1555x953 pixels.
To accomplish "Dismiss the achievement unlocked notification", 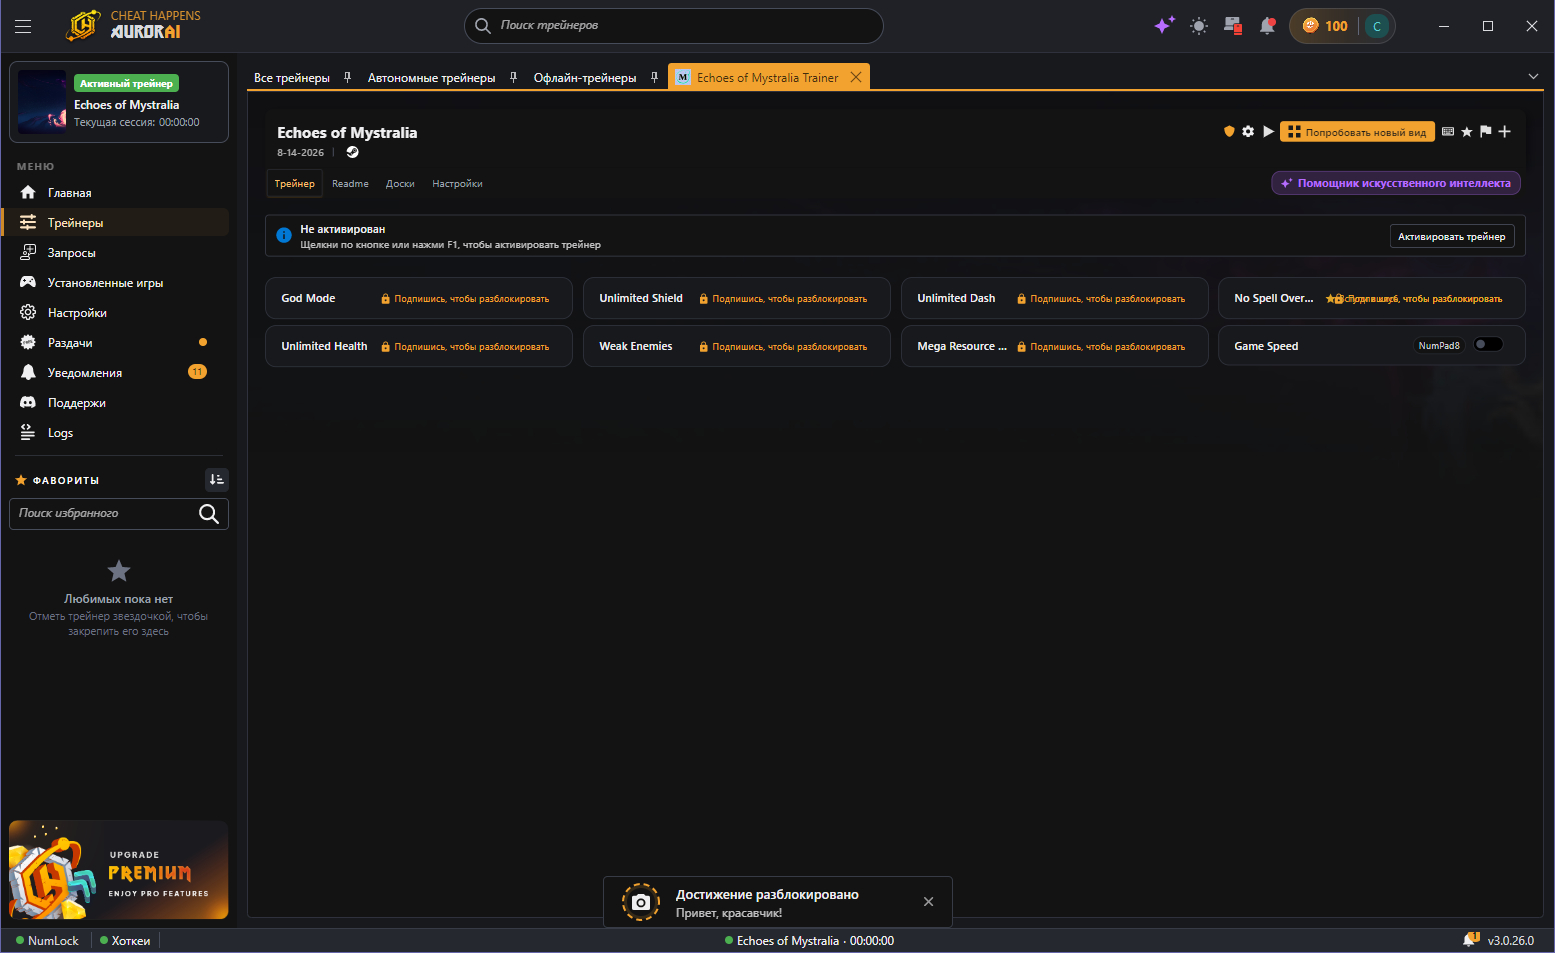I will pyautogui.click(x=929, y=902).
